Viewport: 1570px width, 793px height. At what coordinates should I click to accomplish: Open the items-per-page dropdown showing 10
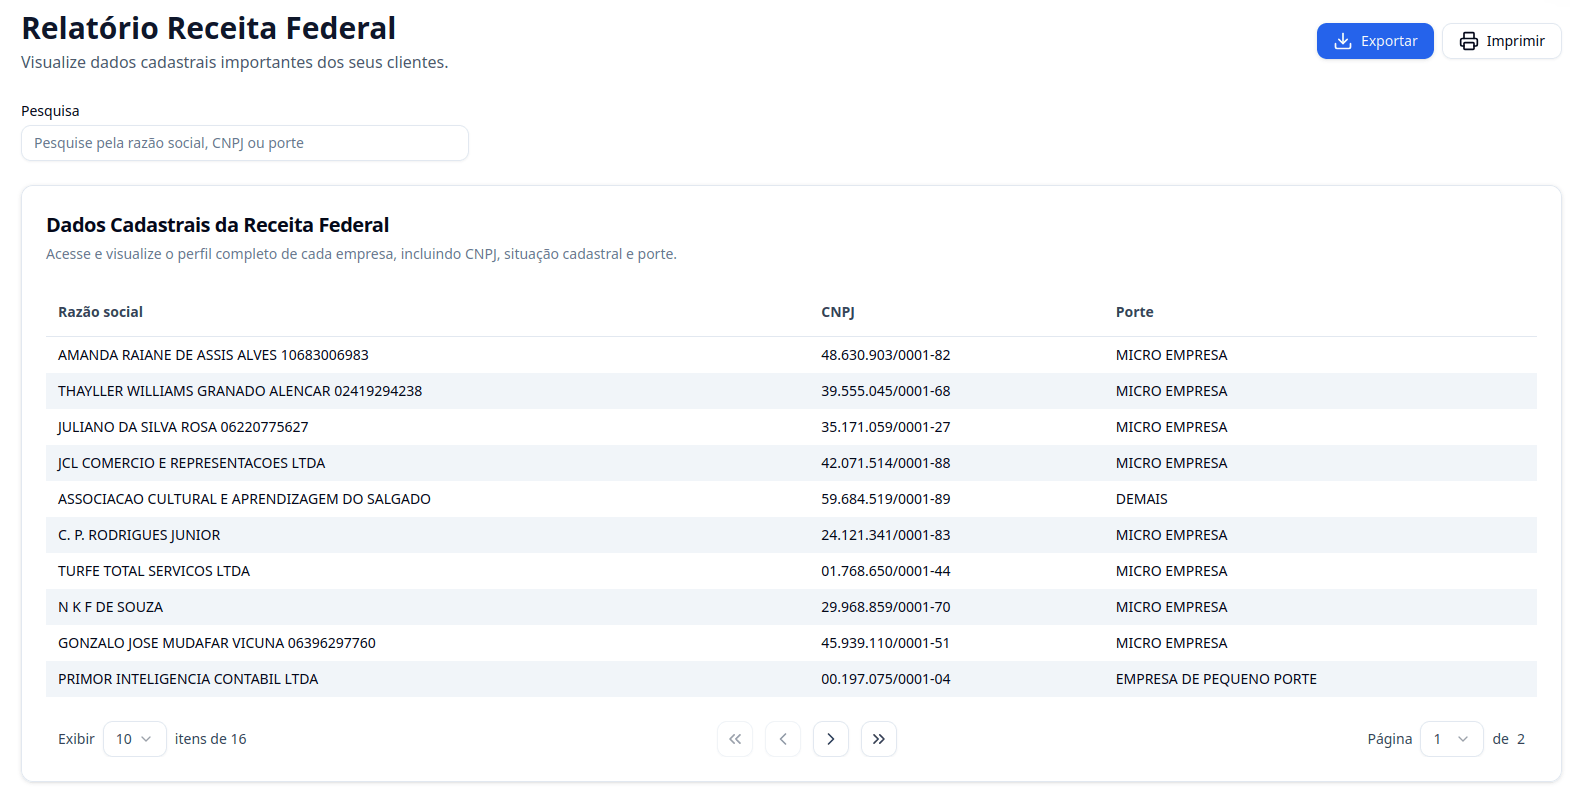click(134, 739)
